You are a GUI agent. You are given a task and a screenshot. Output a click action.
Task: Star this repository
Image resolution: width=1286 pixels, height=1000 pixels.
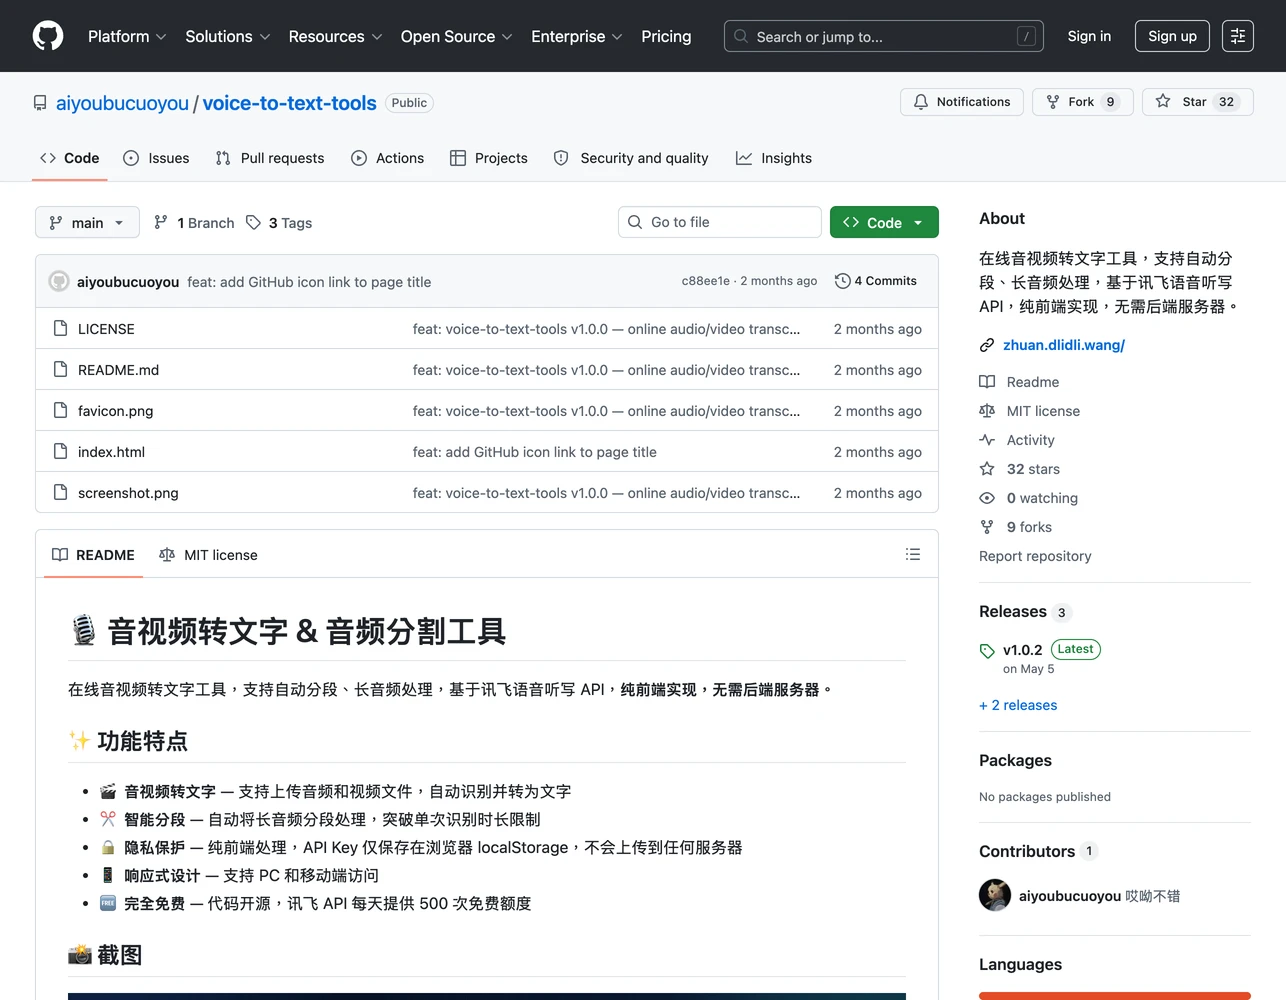1197,102
